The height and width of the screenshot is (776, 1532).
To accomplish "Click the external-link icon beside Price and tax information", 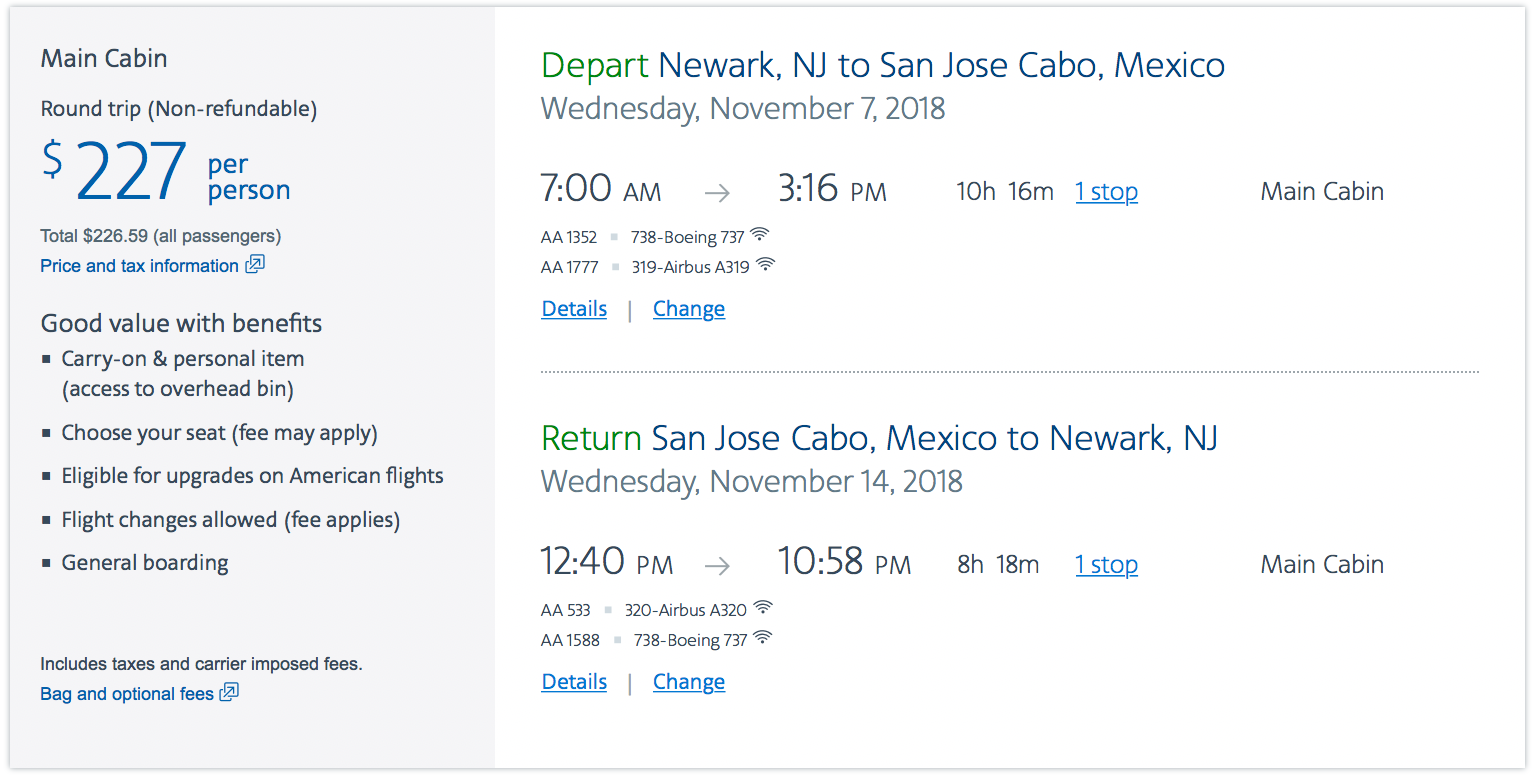I will pos(255,265).
